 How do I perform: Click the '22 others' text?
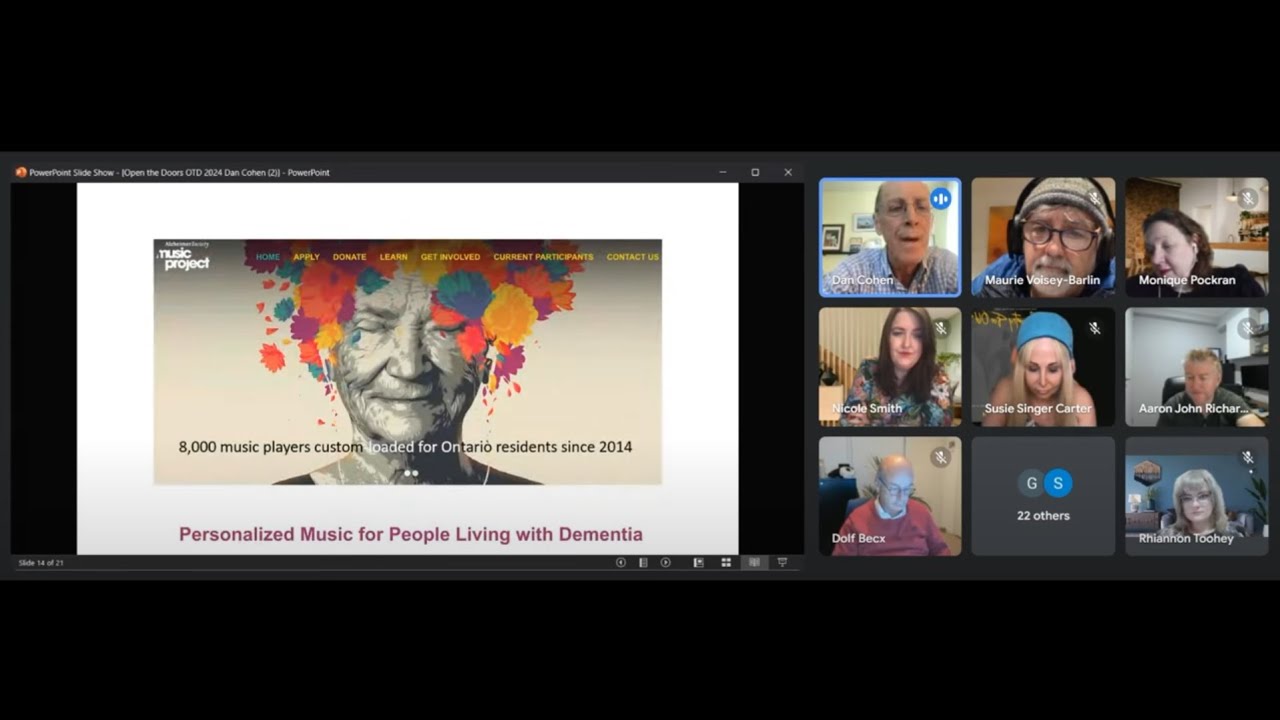coord(1043,516)
